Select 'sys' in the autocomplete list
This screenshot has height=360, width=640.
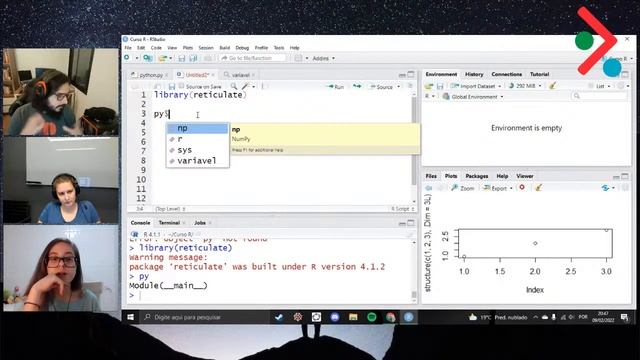[x=198, y=150]
